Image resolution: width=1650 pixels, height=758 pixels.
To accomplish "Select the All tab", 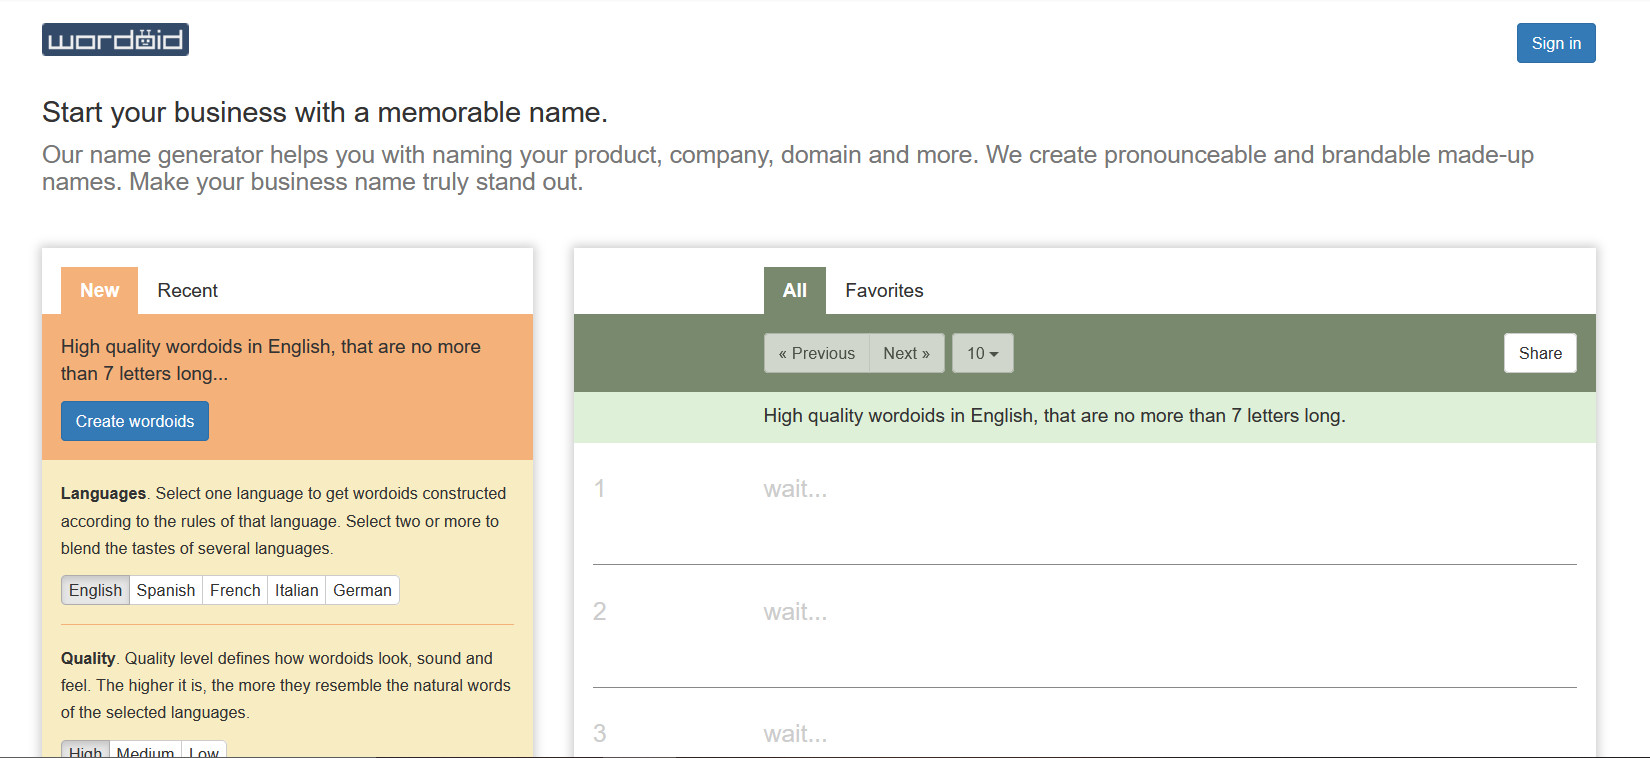I will tap(795, 290).
